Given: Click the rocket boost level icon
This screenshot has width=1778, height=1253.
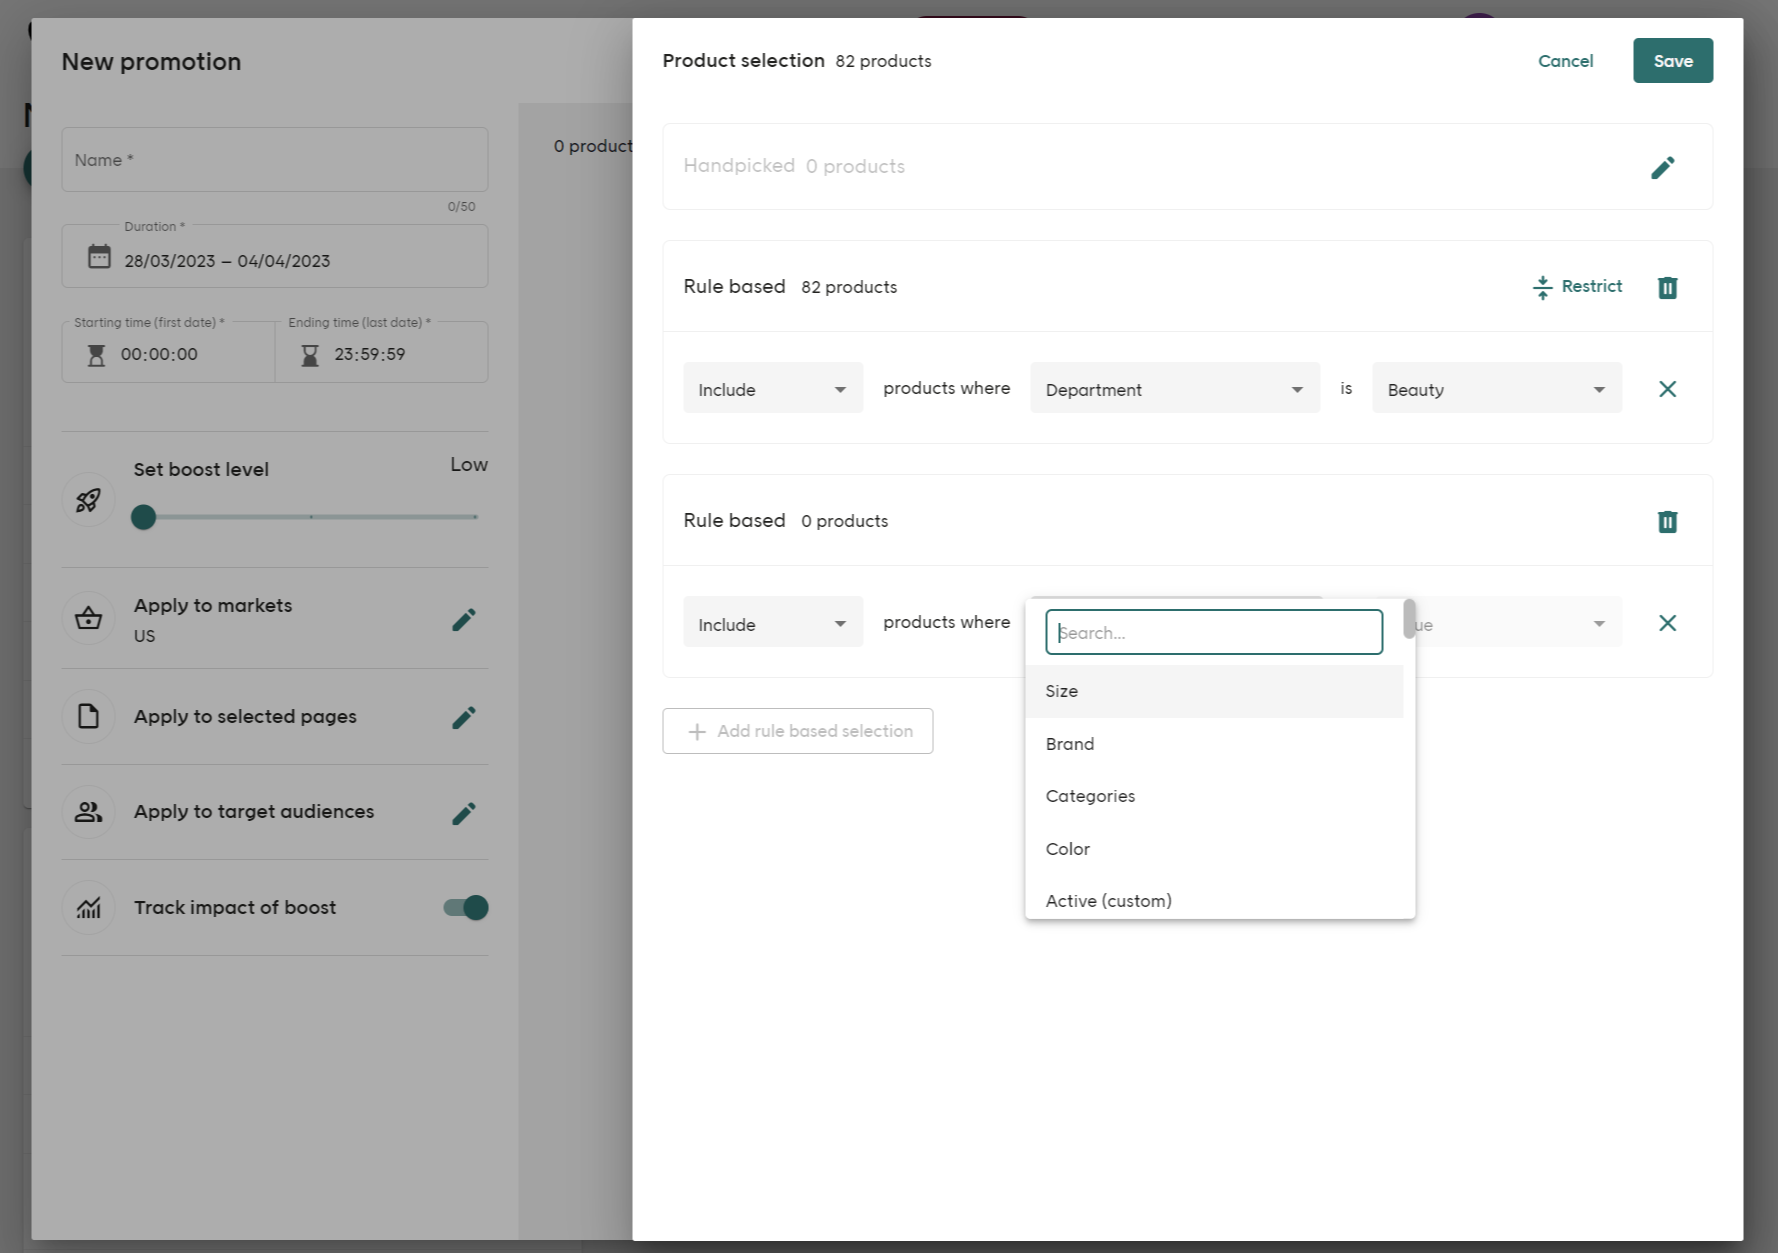Looking at the screenshot, I should coord(88,500).
